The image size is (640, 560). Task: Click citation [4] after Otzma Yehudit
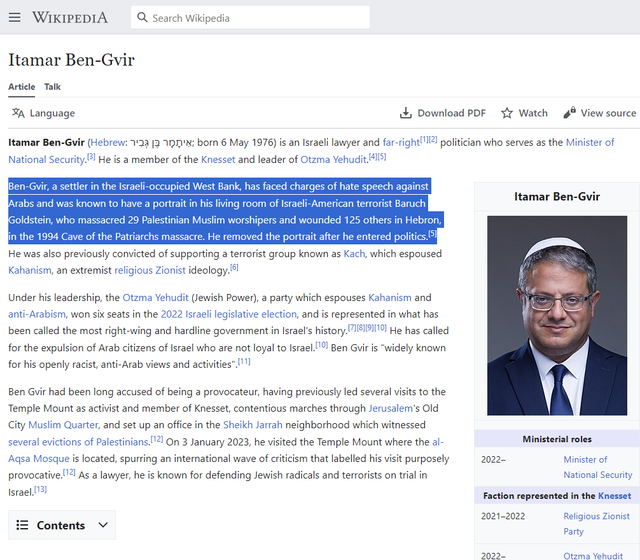click(x=373, y=157)
